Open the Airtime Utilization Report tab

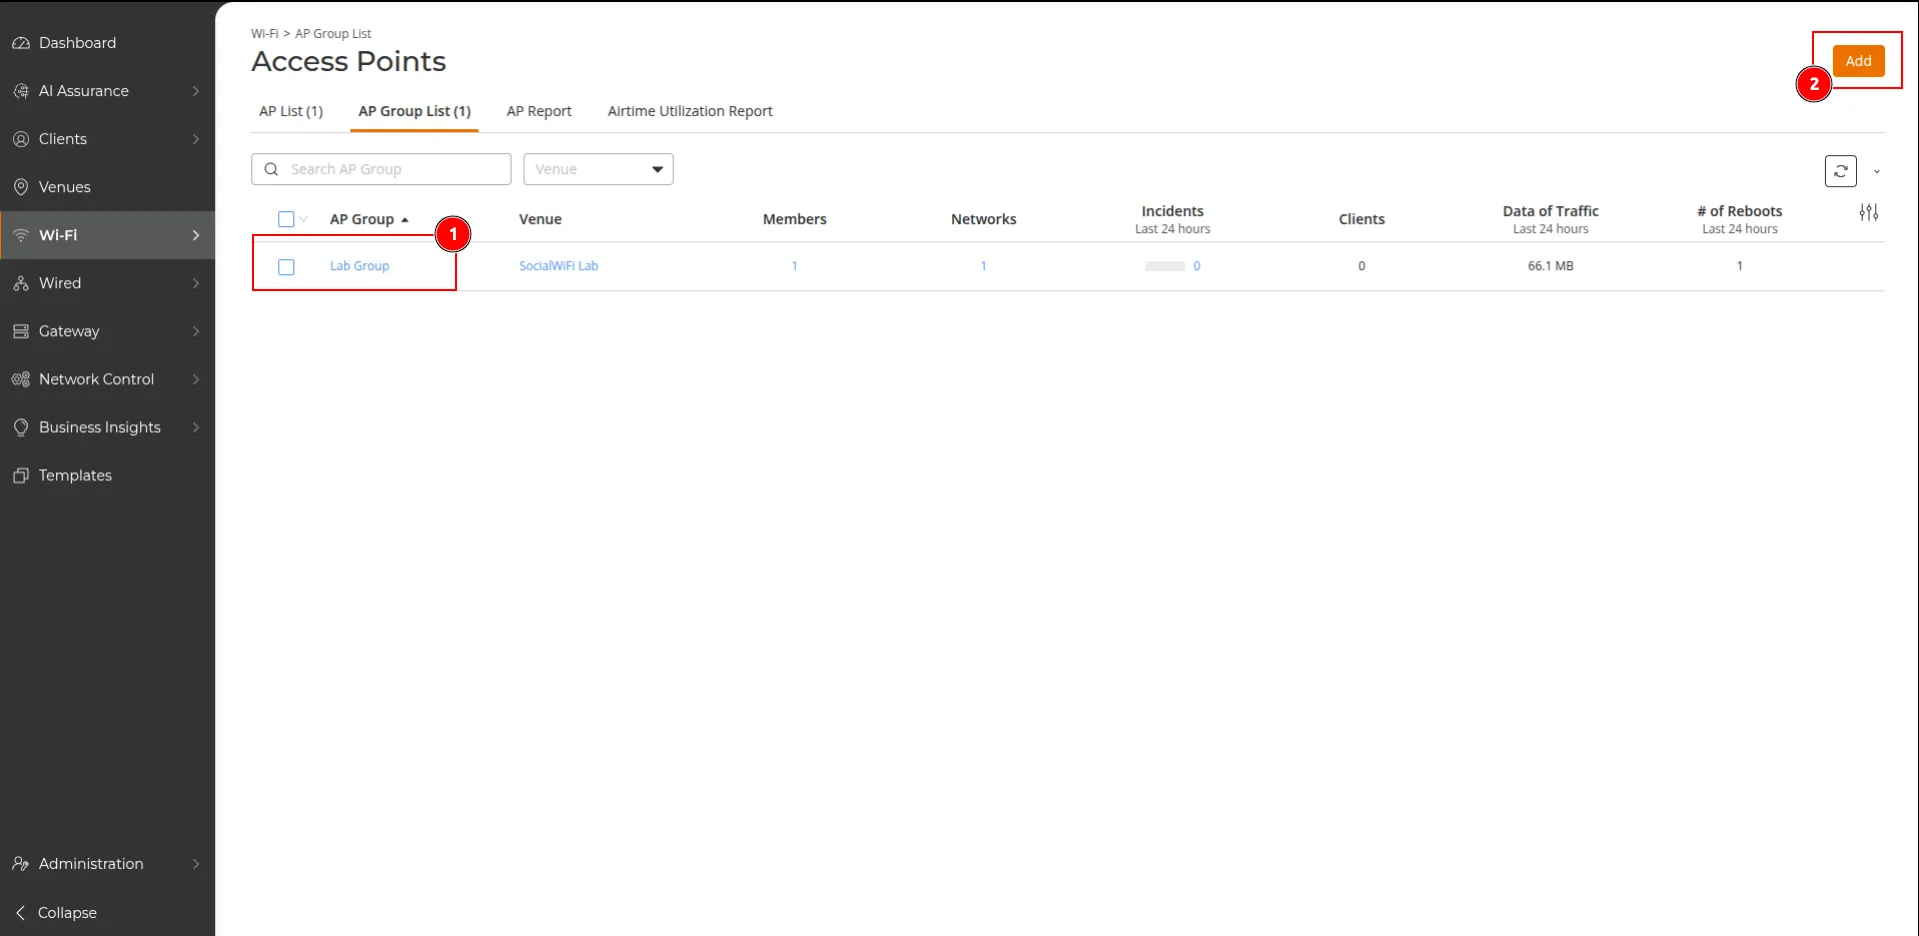click(690, 111)
